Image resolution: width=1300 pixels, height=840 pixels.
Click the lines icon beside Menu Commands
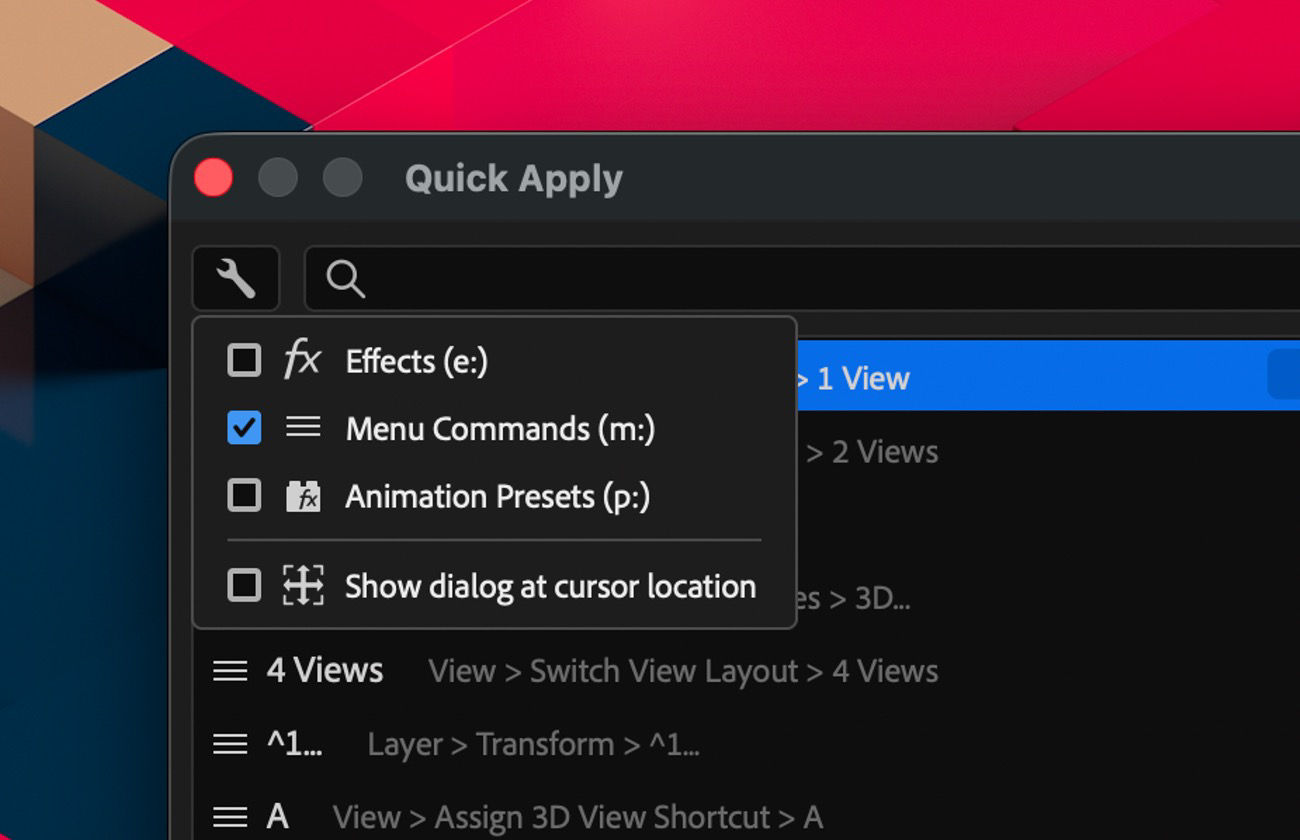click(x=303, y=428)
